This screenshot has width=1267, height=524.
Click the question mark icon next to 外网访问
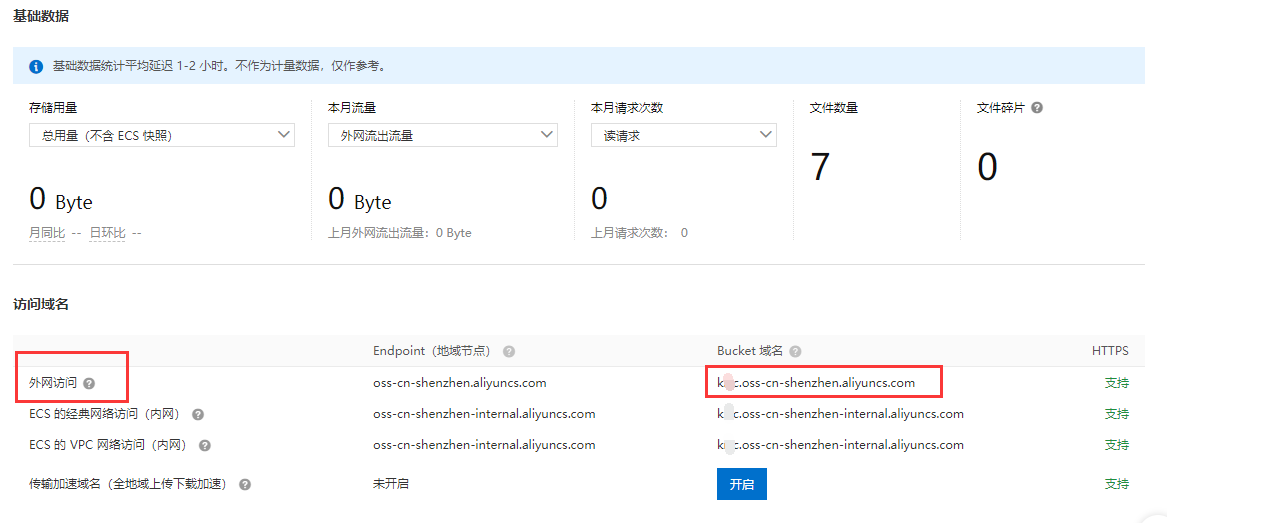(x=89, y=383)
